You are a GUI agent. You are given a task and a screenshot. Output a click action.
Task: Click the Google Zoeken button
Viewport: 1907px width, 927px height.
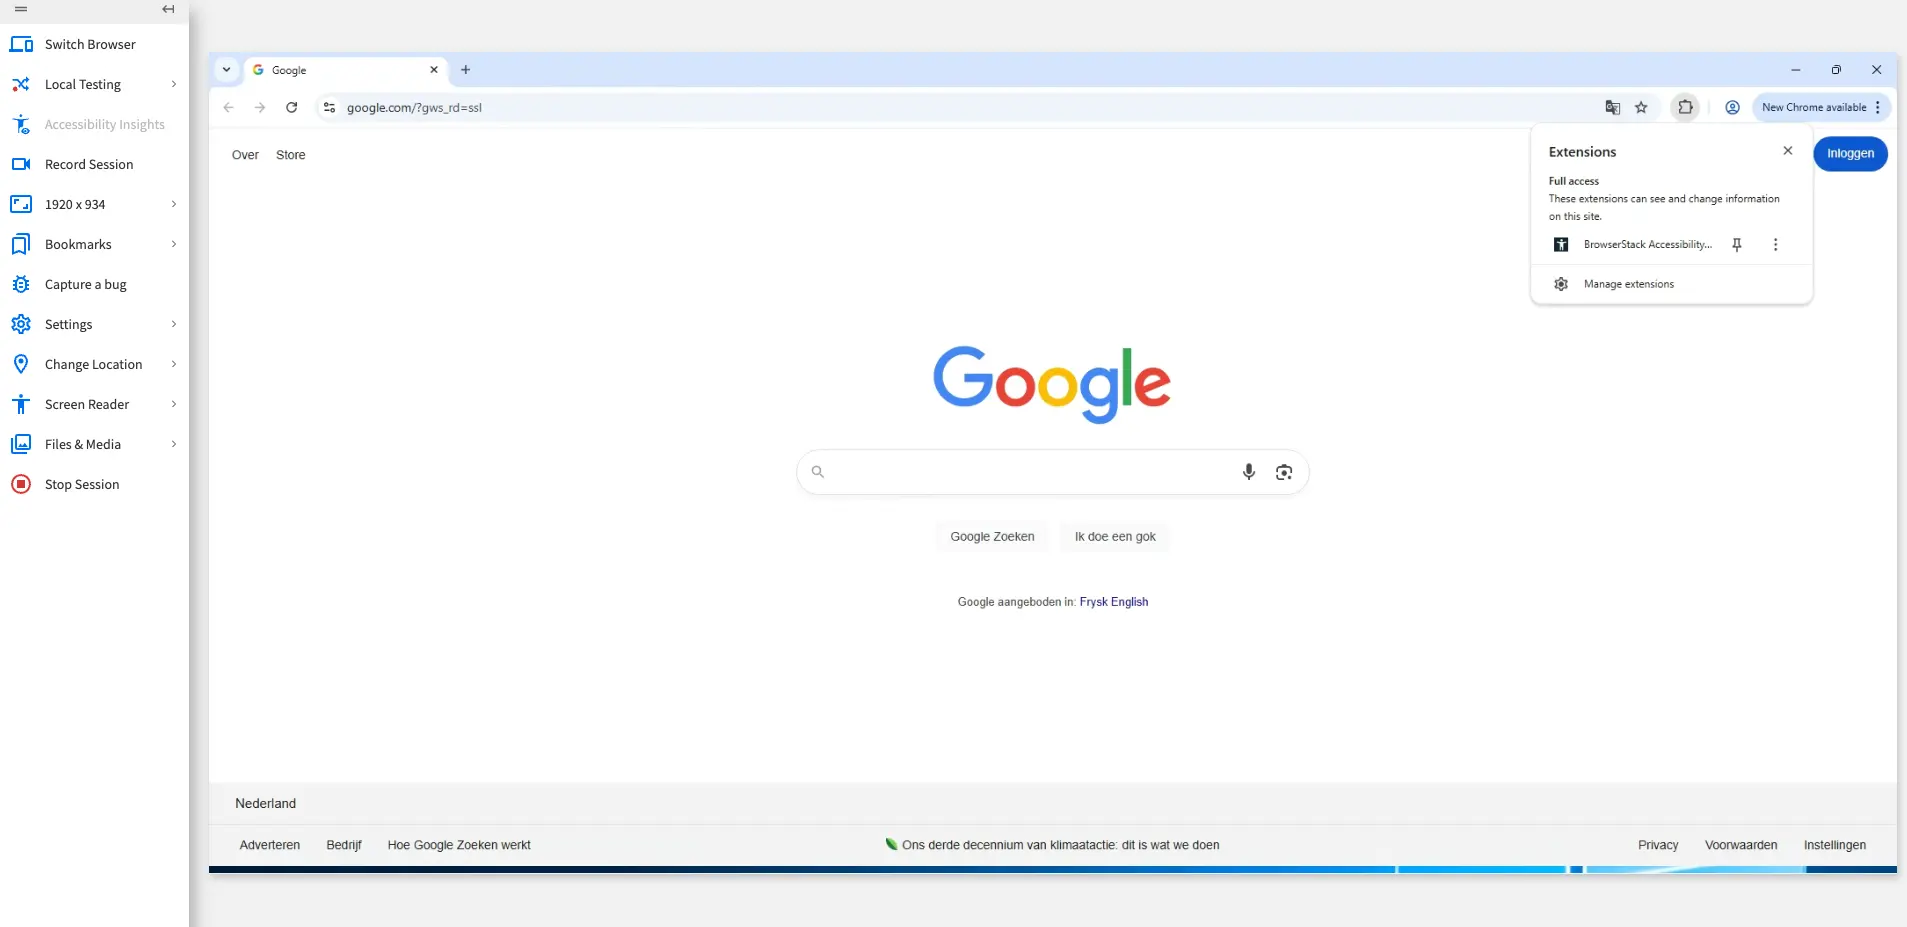pos(992,537)
